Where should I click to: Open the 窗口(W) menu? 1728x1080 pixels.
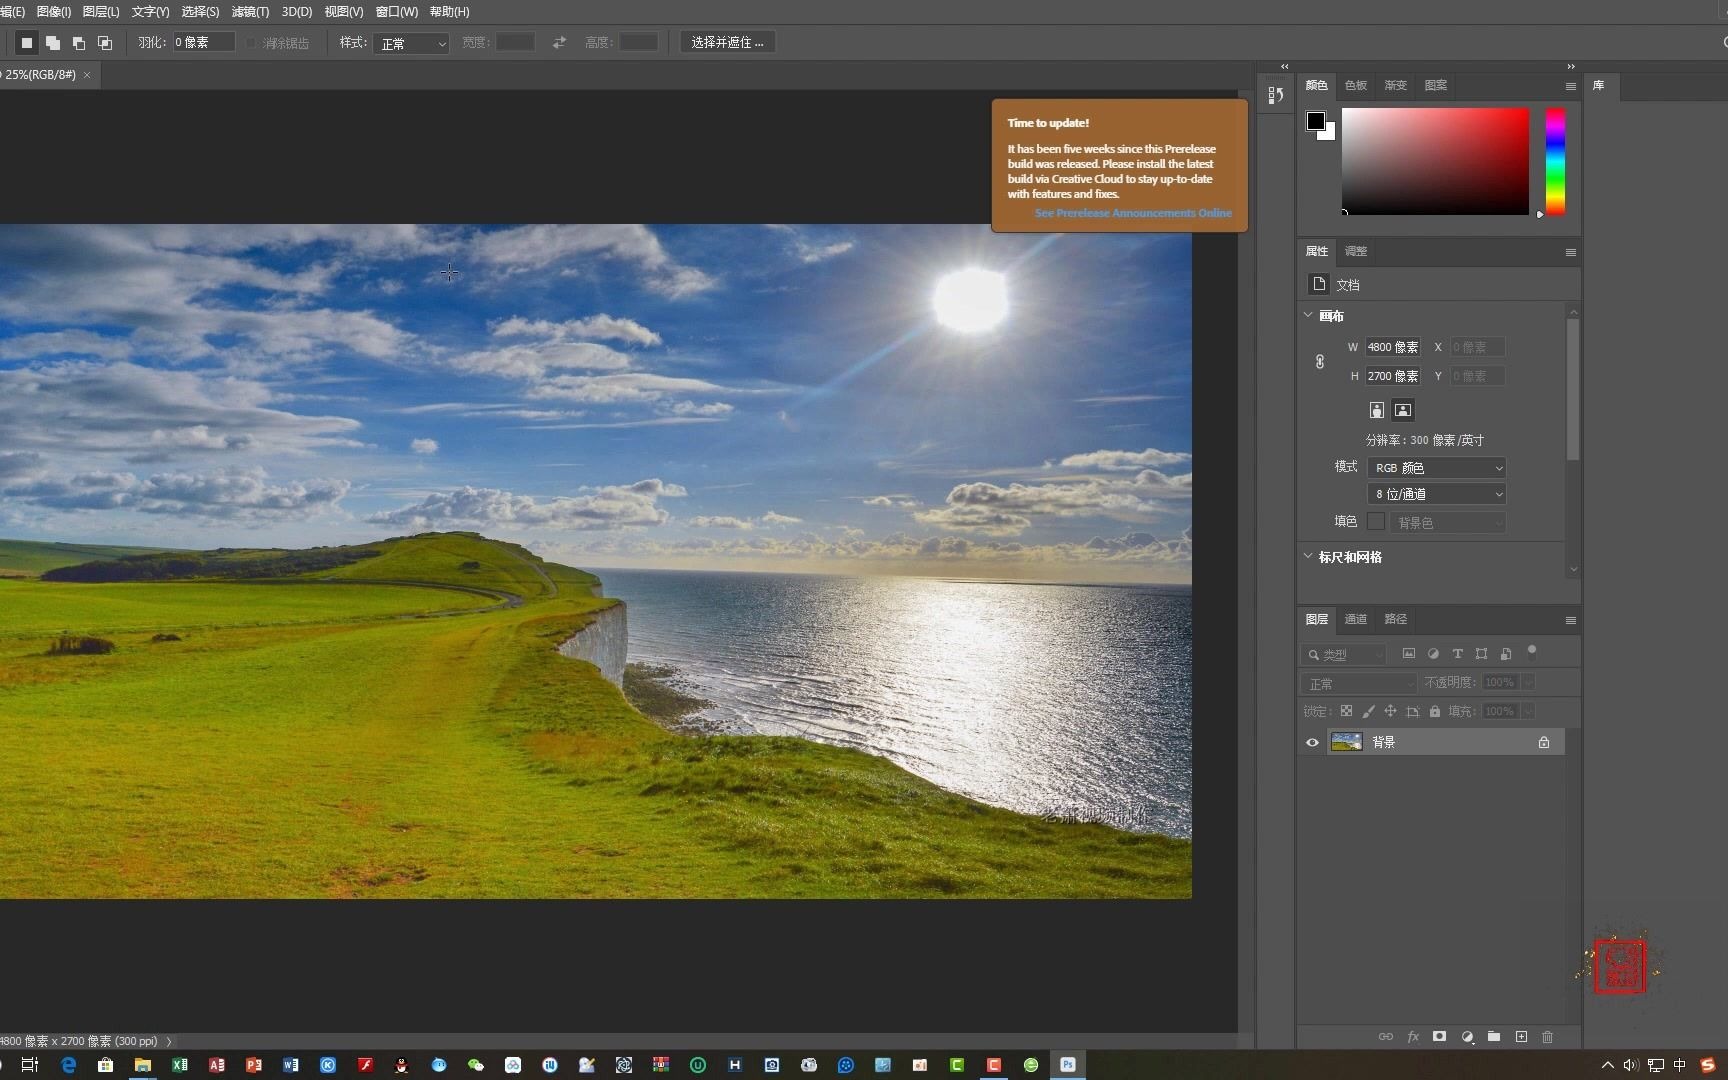[396, 12]
